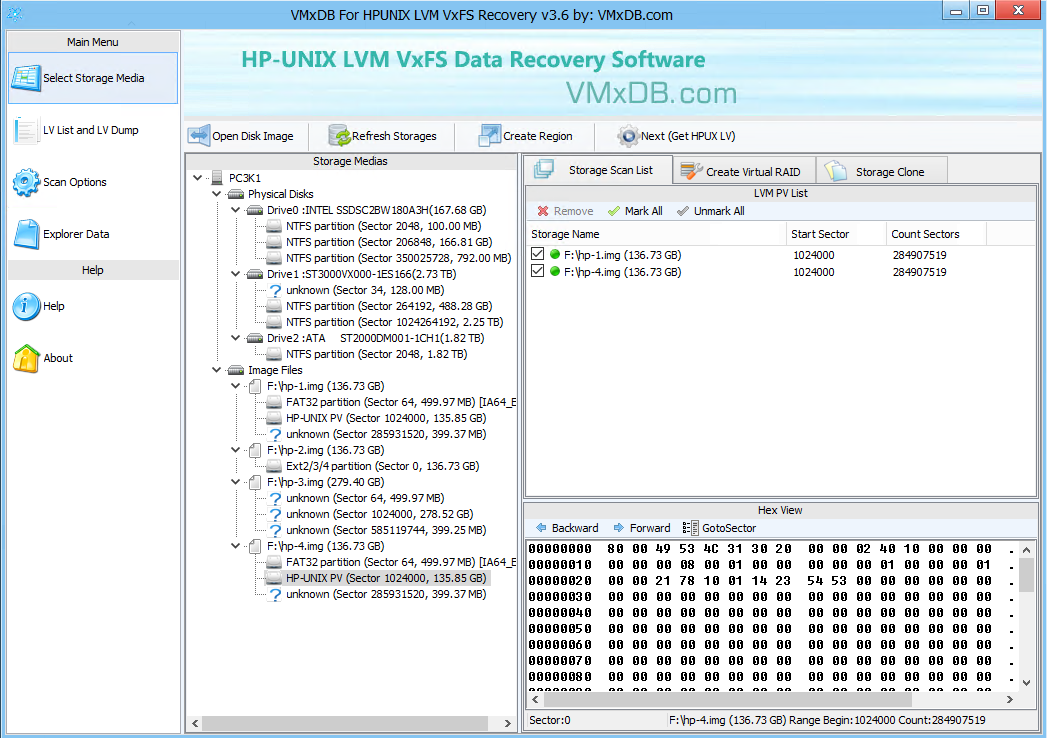The height and width of the screenshot is (738, 1047).
Task: Click the Backward arrow in Hex View
Action: pos(542,528)
